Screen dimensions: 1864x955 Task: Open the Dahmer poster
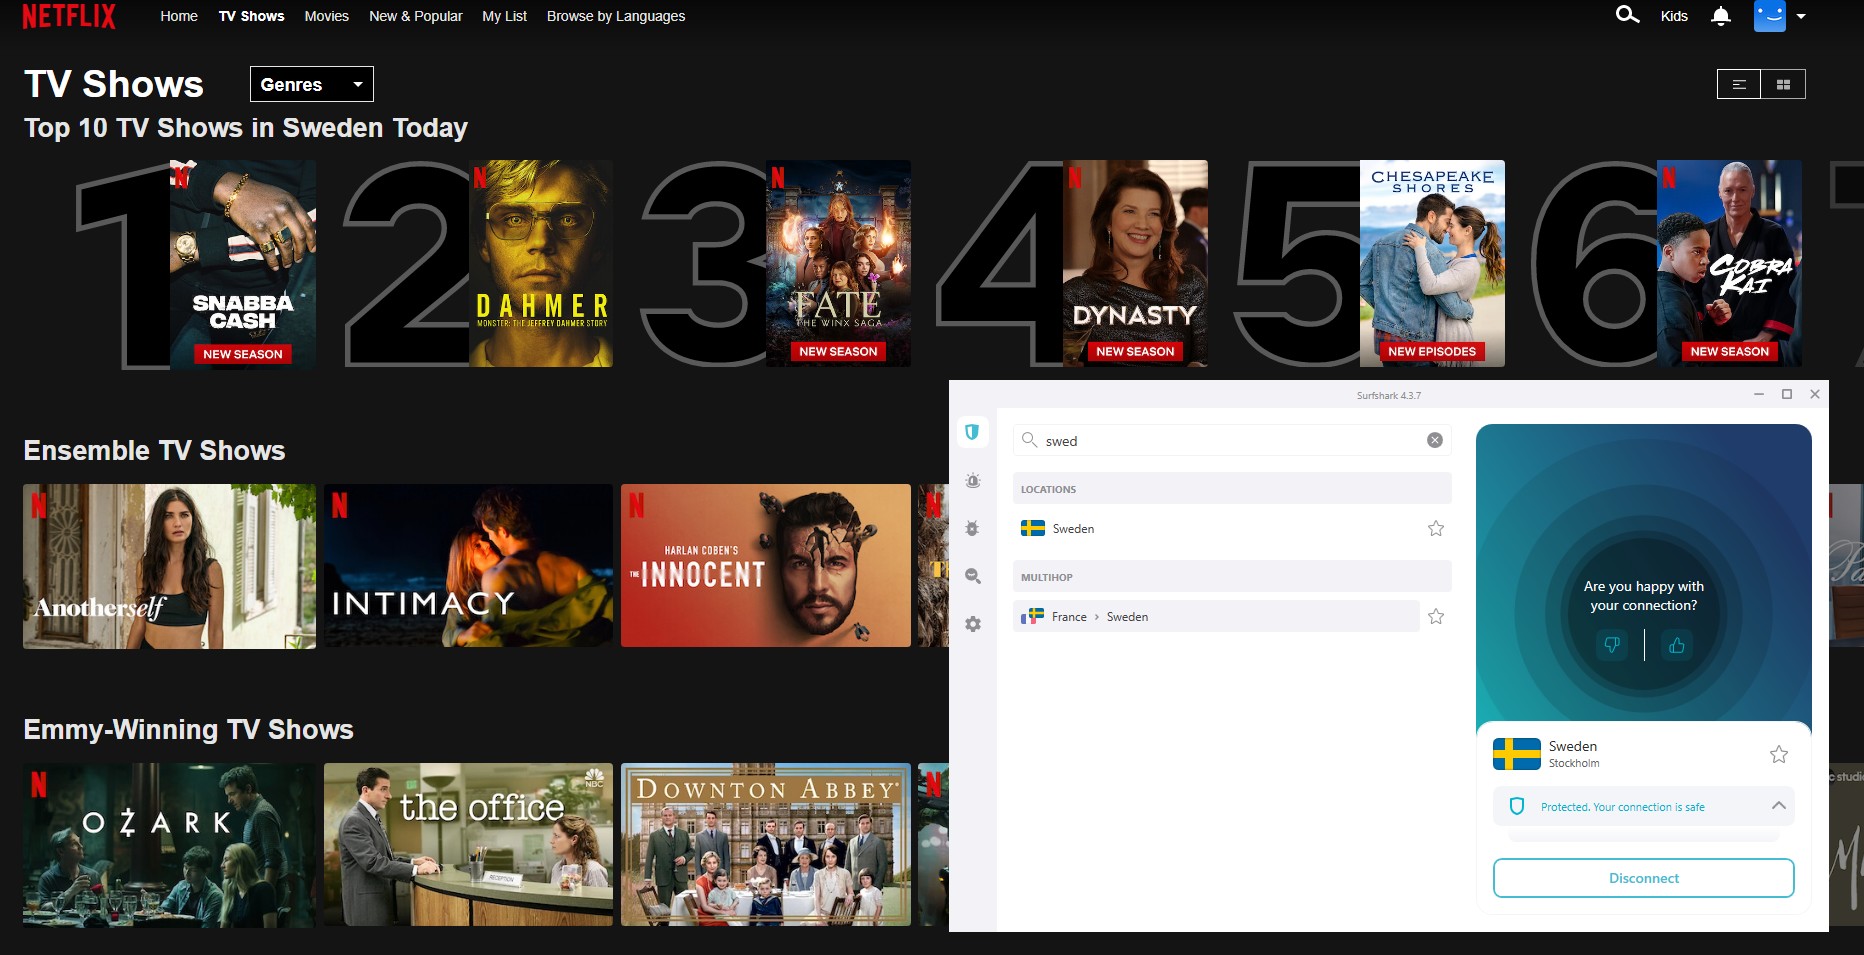pyautogui.click(x=540, y=264)
